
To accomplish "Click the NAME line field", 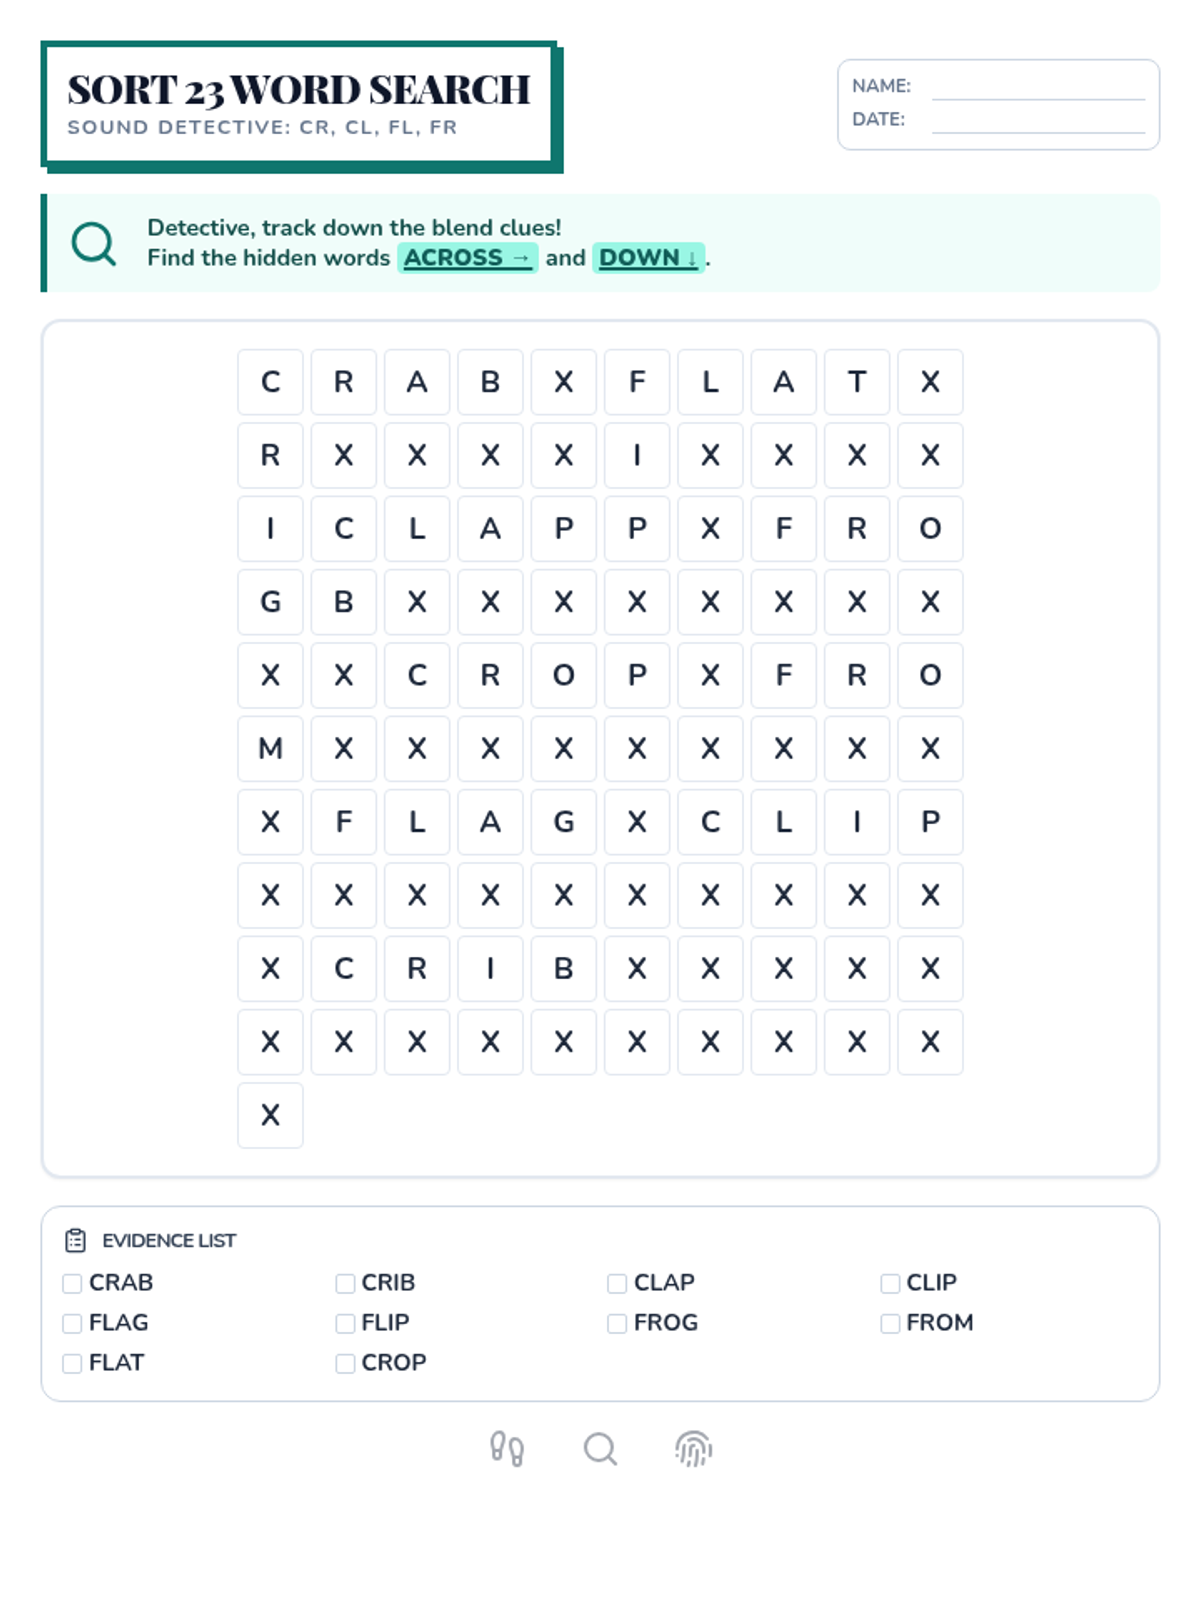I will pos(1037,88).
